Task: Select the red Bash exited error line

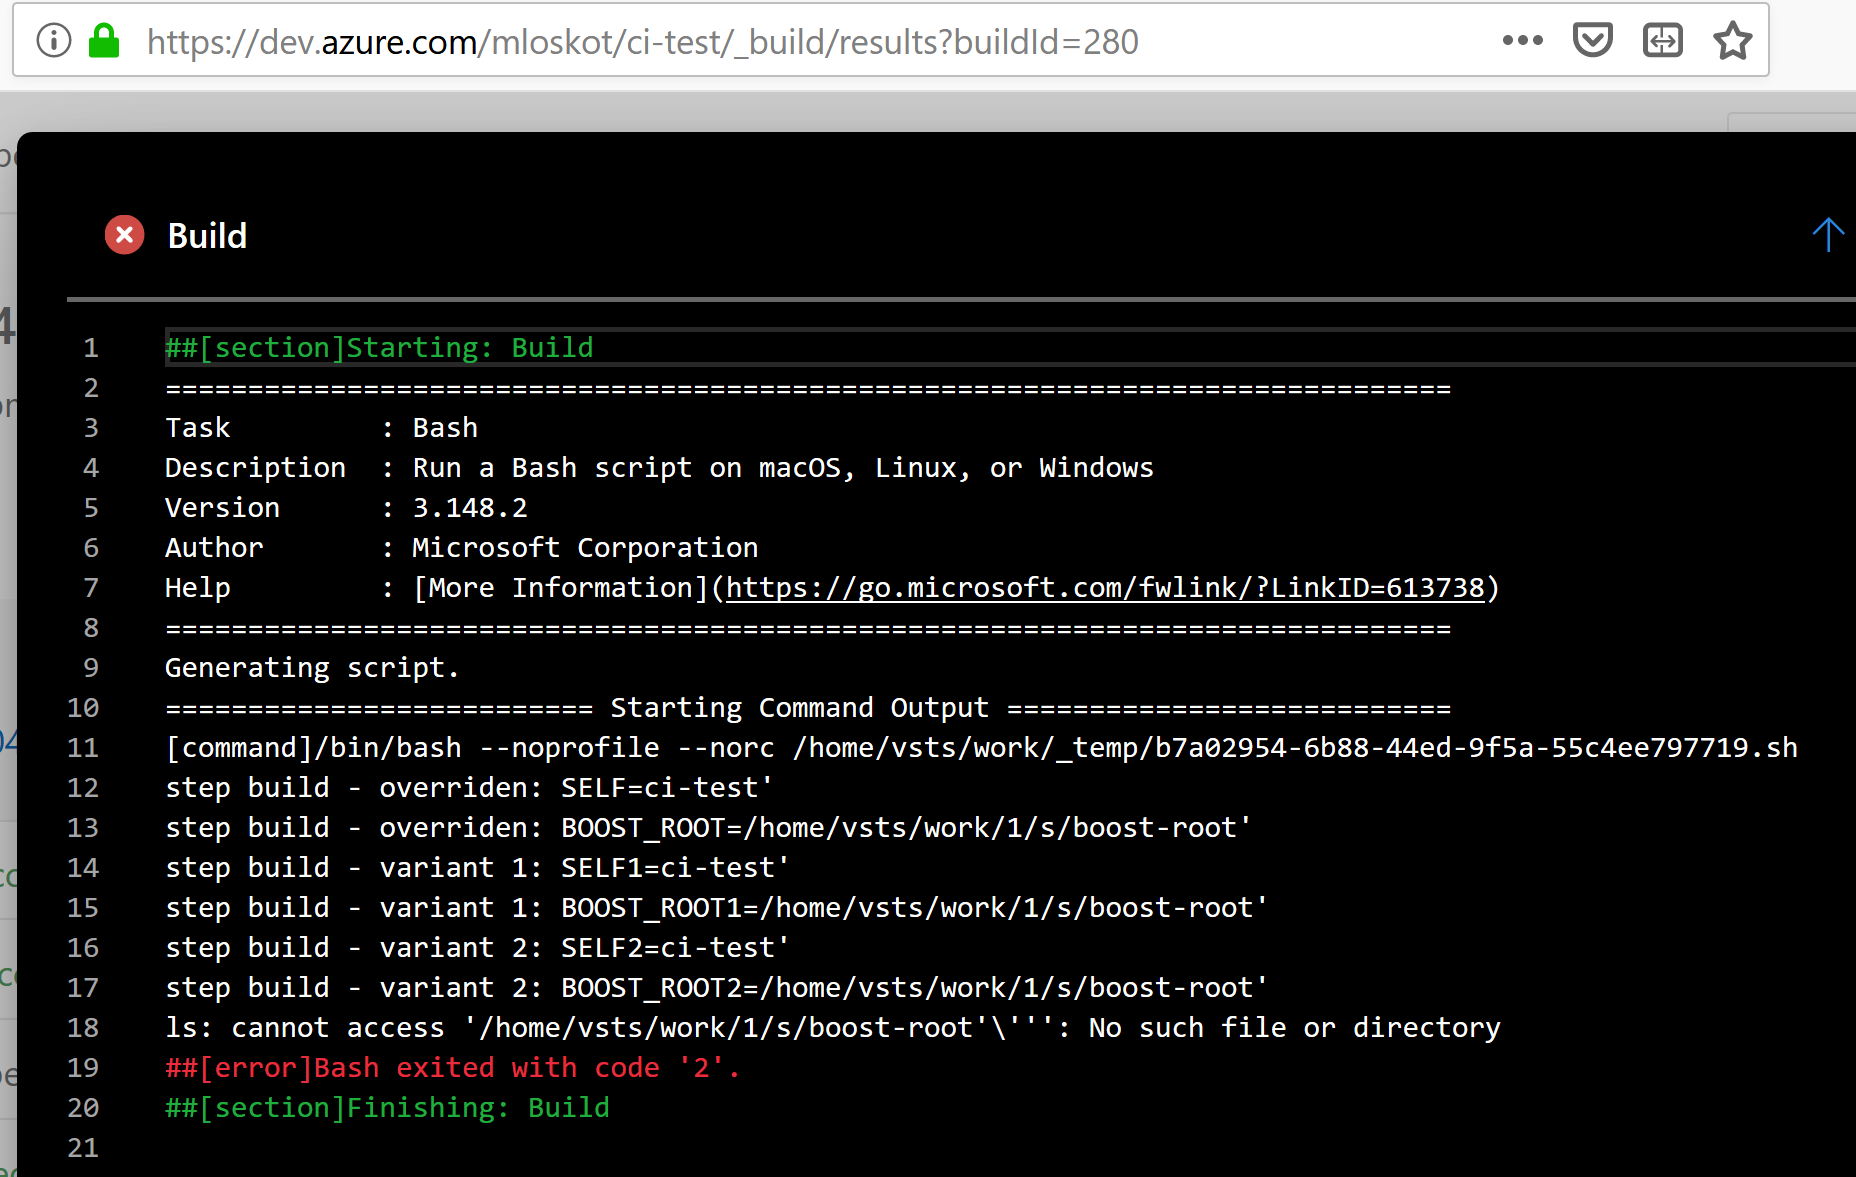Action: point(451,1067)
